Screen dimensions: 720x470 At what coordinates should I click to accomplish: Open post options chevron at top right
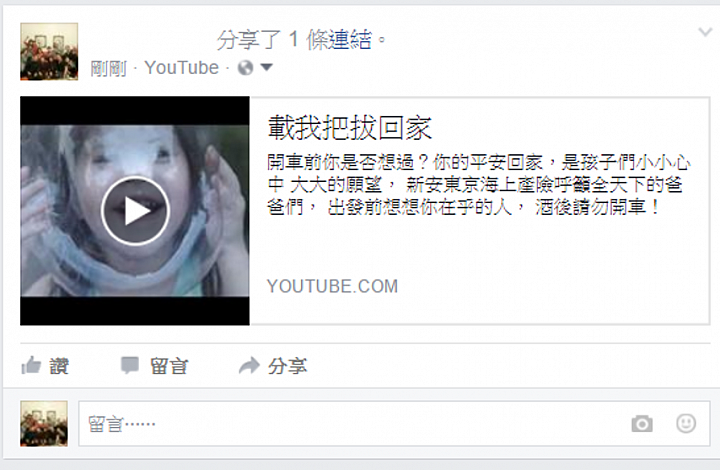pyautogui.click(x=705, y=32)
